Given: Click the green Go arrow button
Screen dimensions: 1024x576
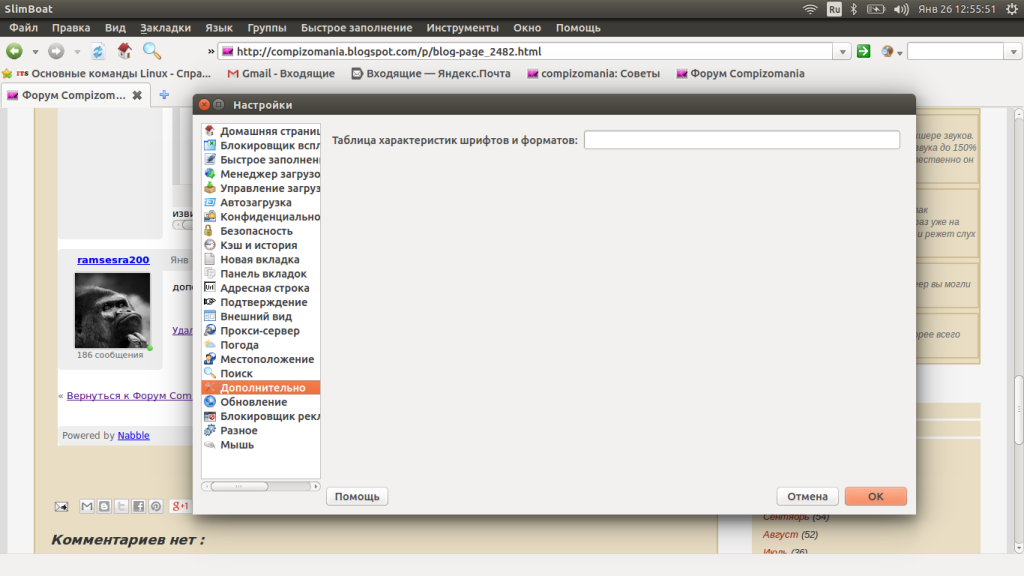Looking at the screenshot, I should pyautogui.click(x=863, y=51).
